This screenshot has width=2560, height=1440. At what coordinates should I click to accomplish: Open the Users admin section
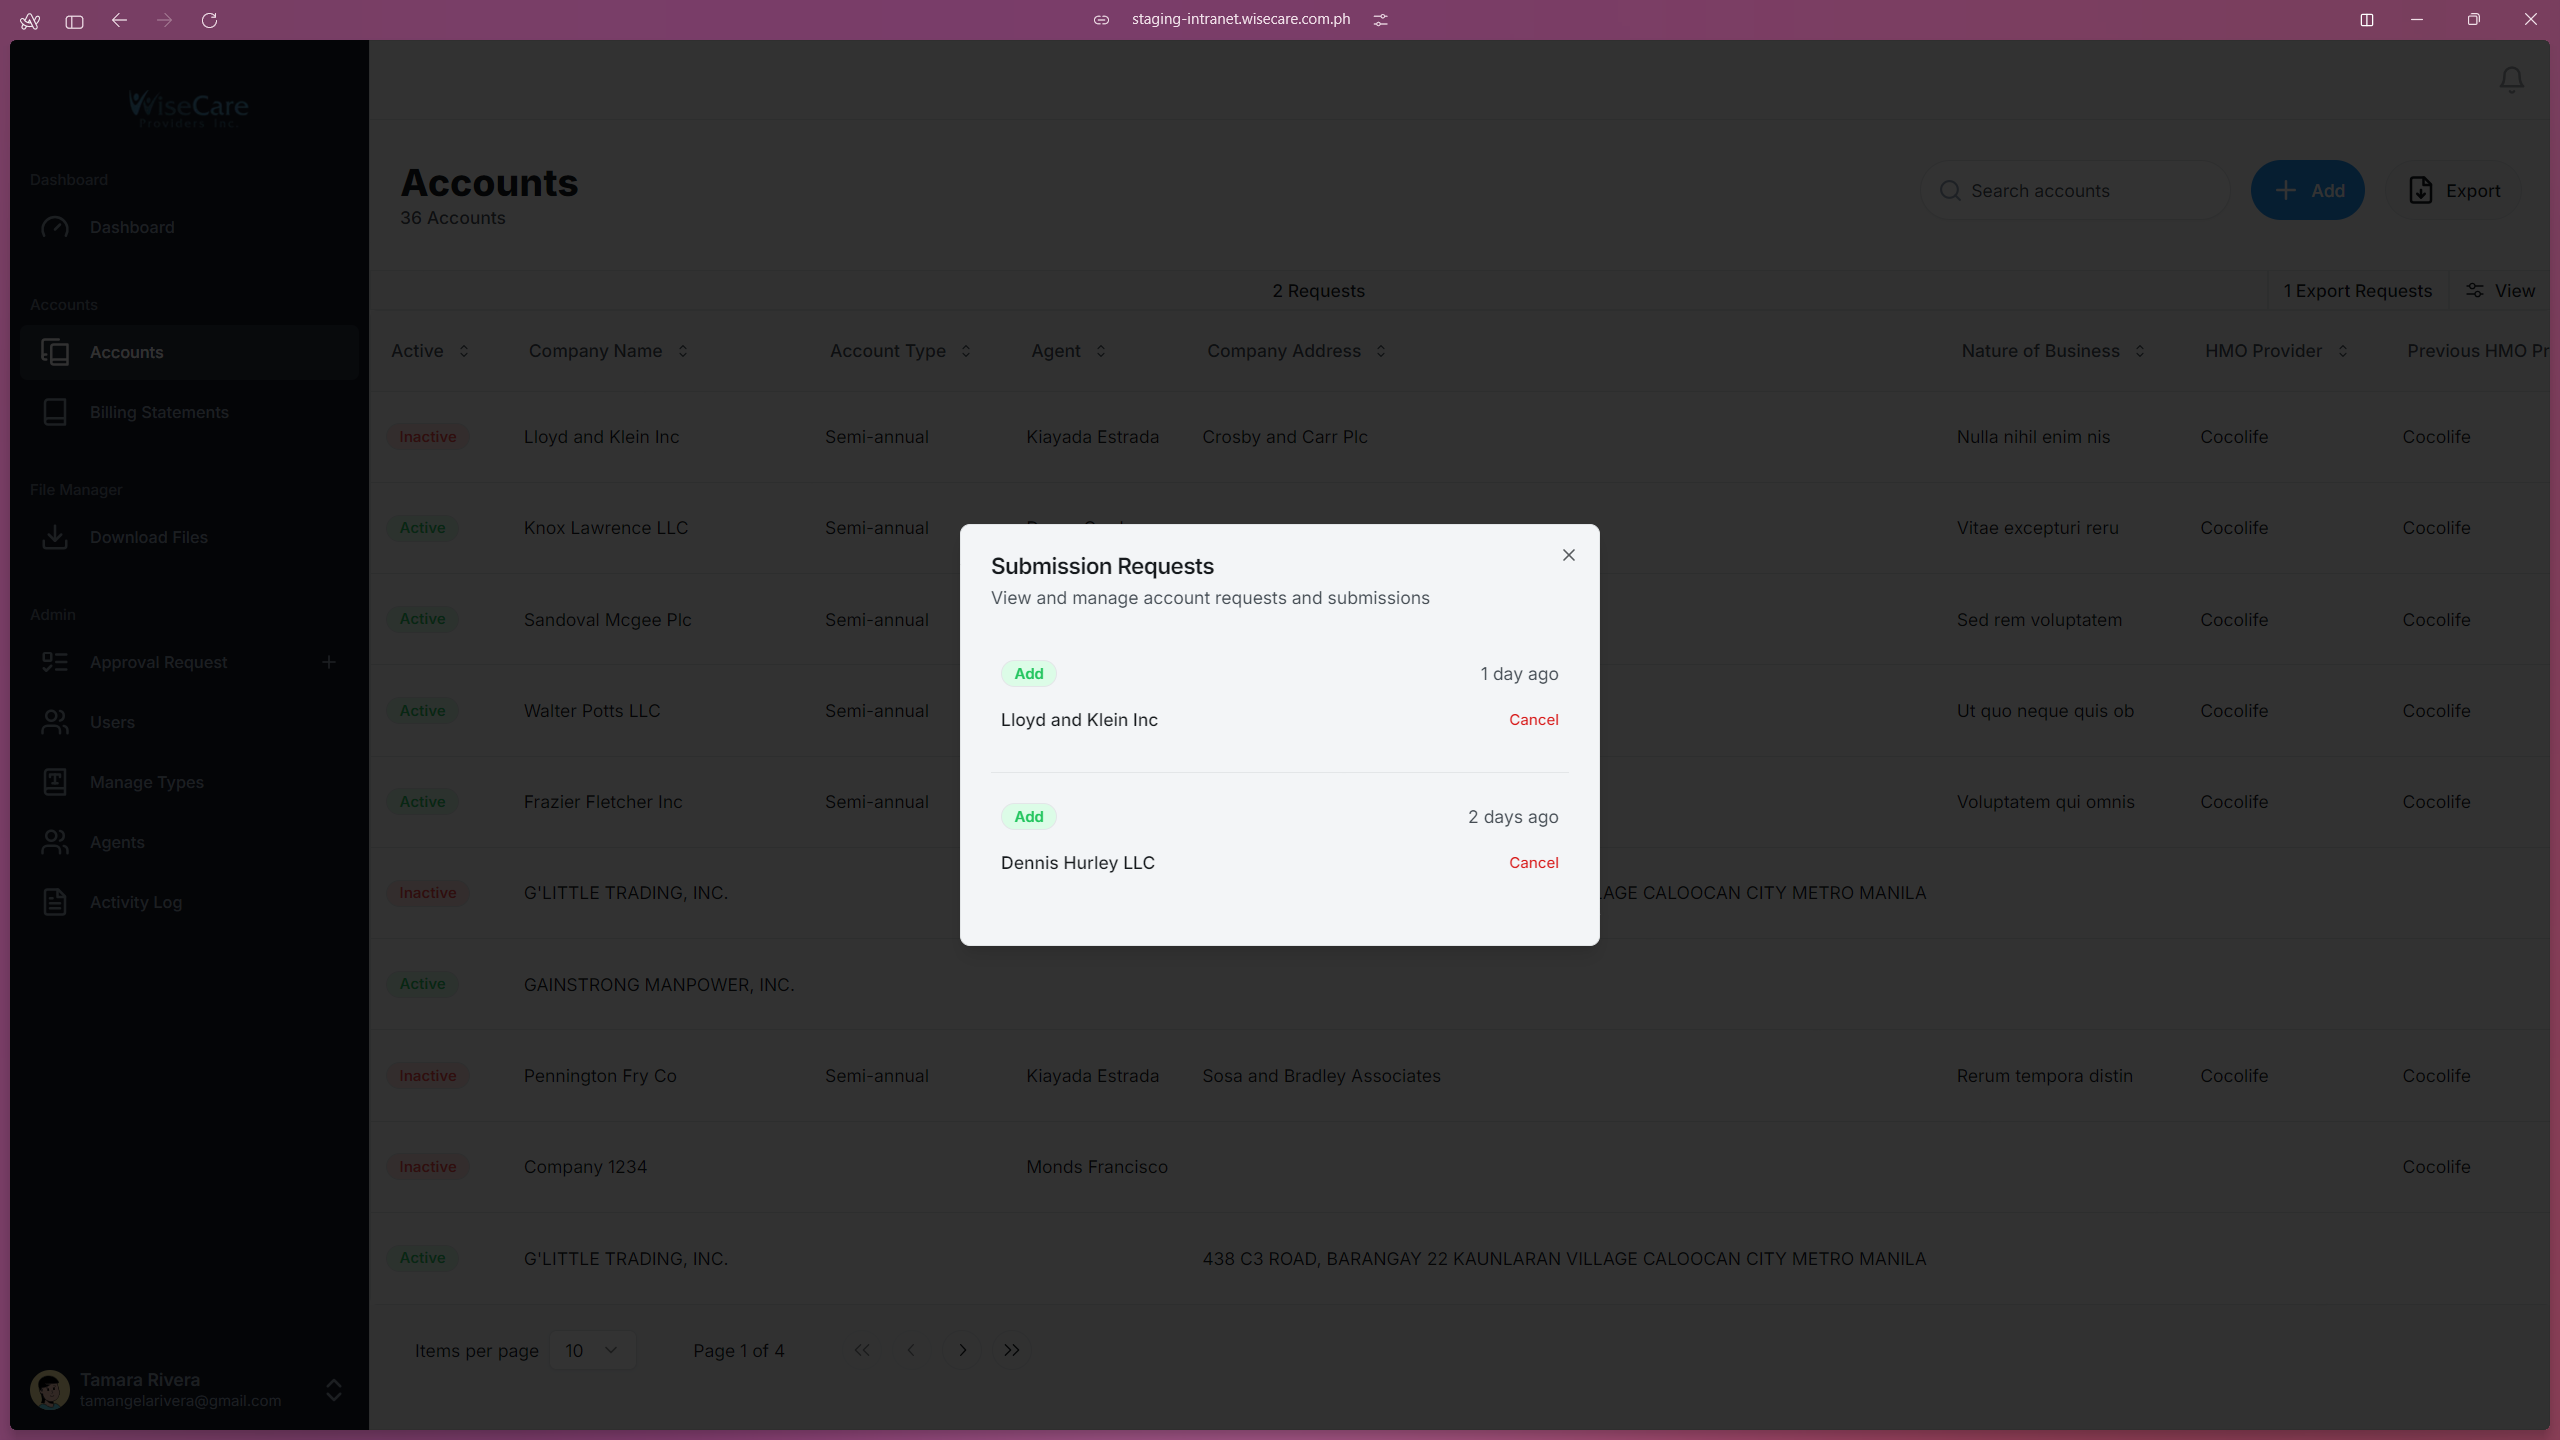coord(113,722)
